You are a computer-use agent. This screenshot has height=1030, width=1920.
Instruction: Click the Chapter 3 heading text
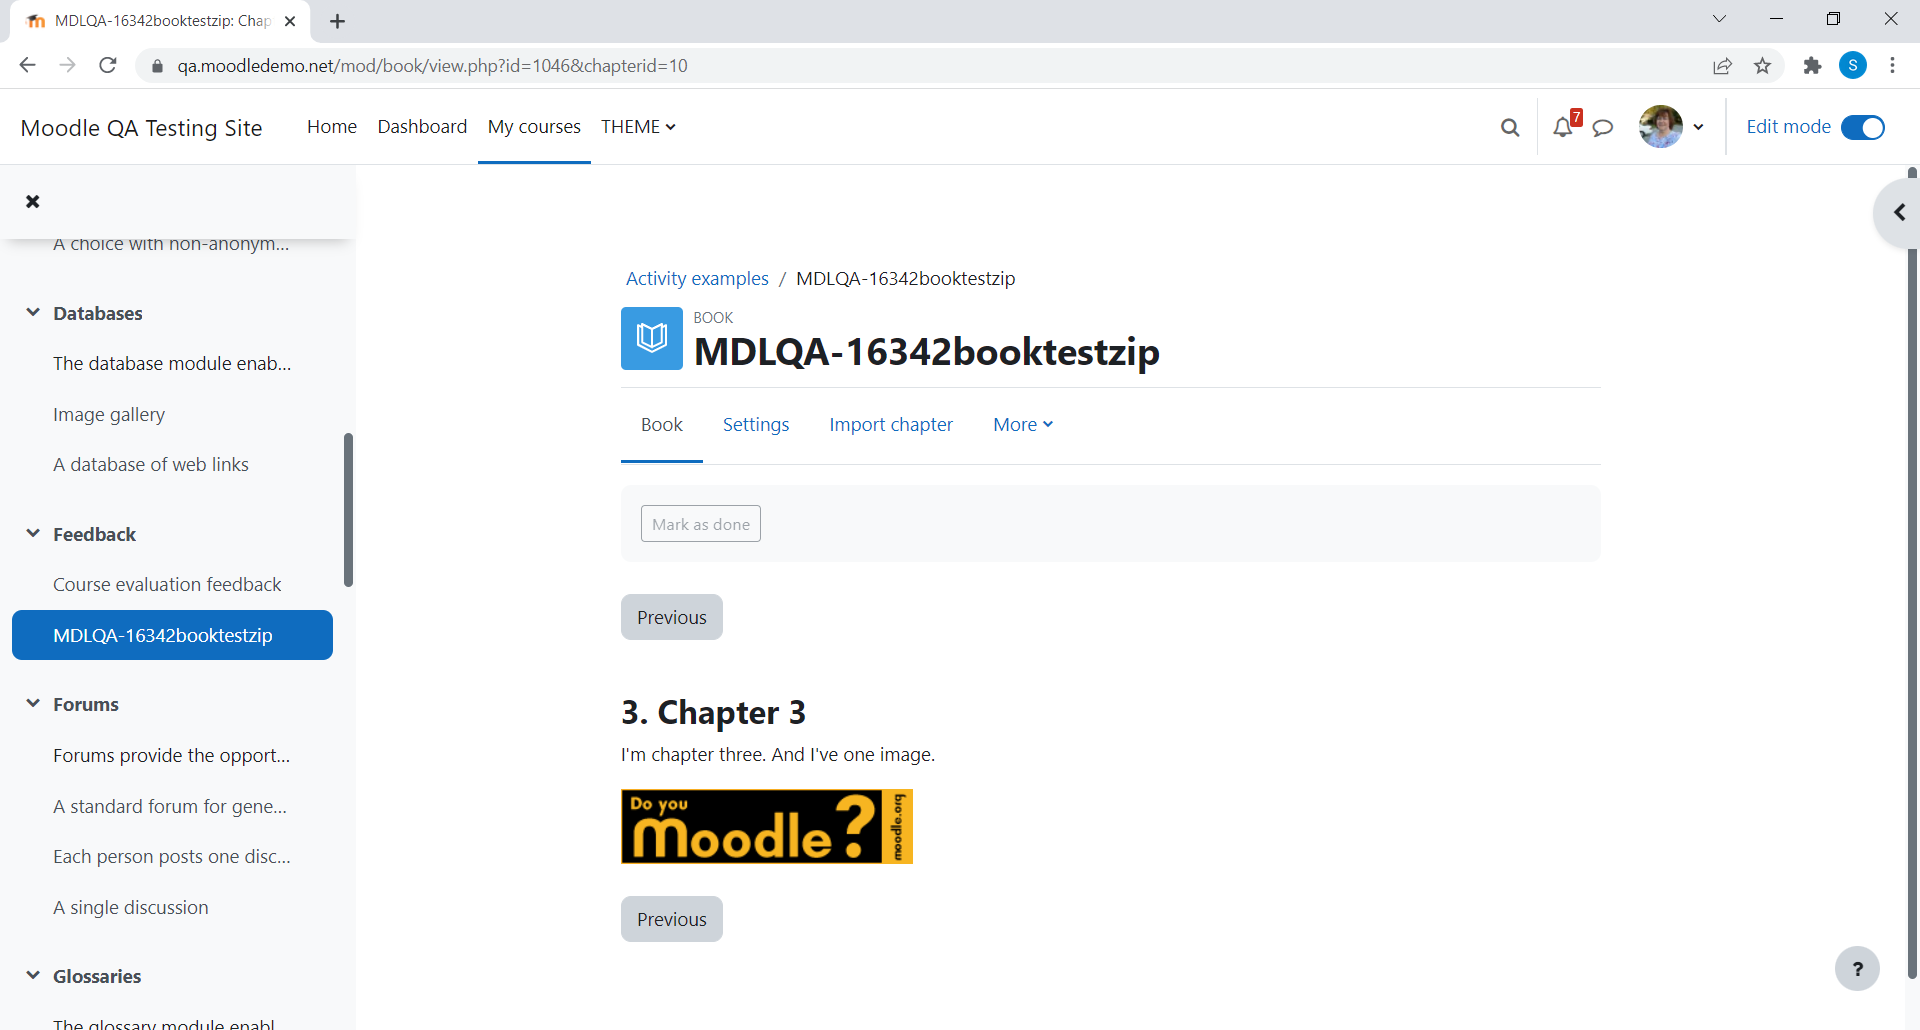pos(713,712)
